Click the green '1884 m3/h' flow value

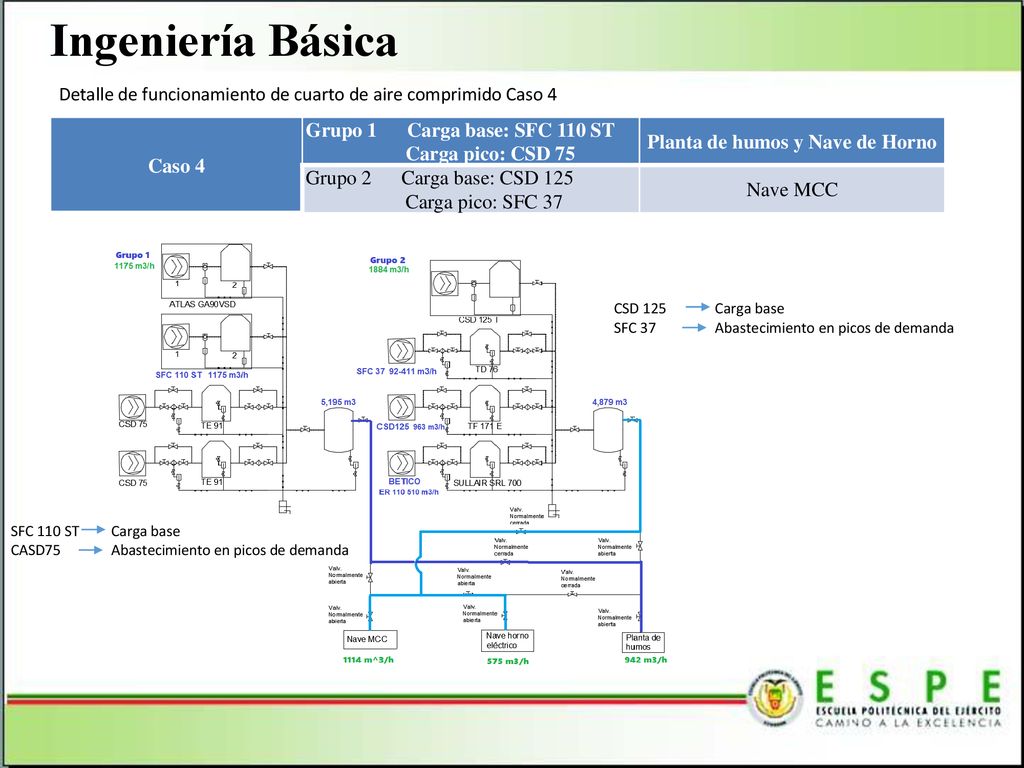point(389,269)
